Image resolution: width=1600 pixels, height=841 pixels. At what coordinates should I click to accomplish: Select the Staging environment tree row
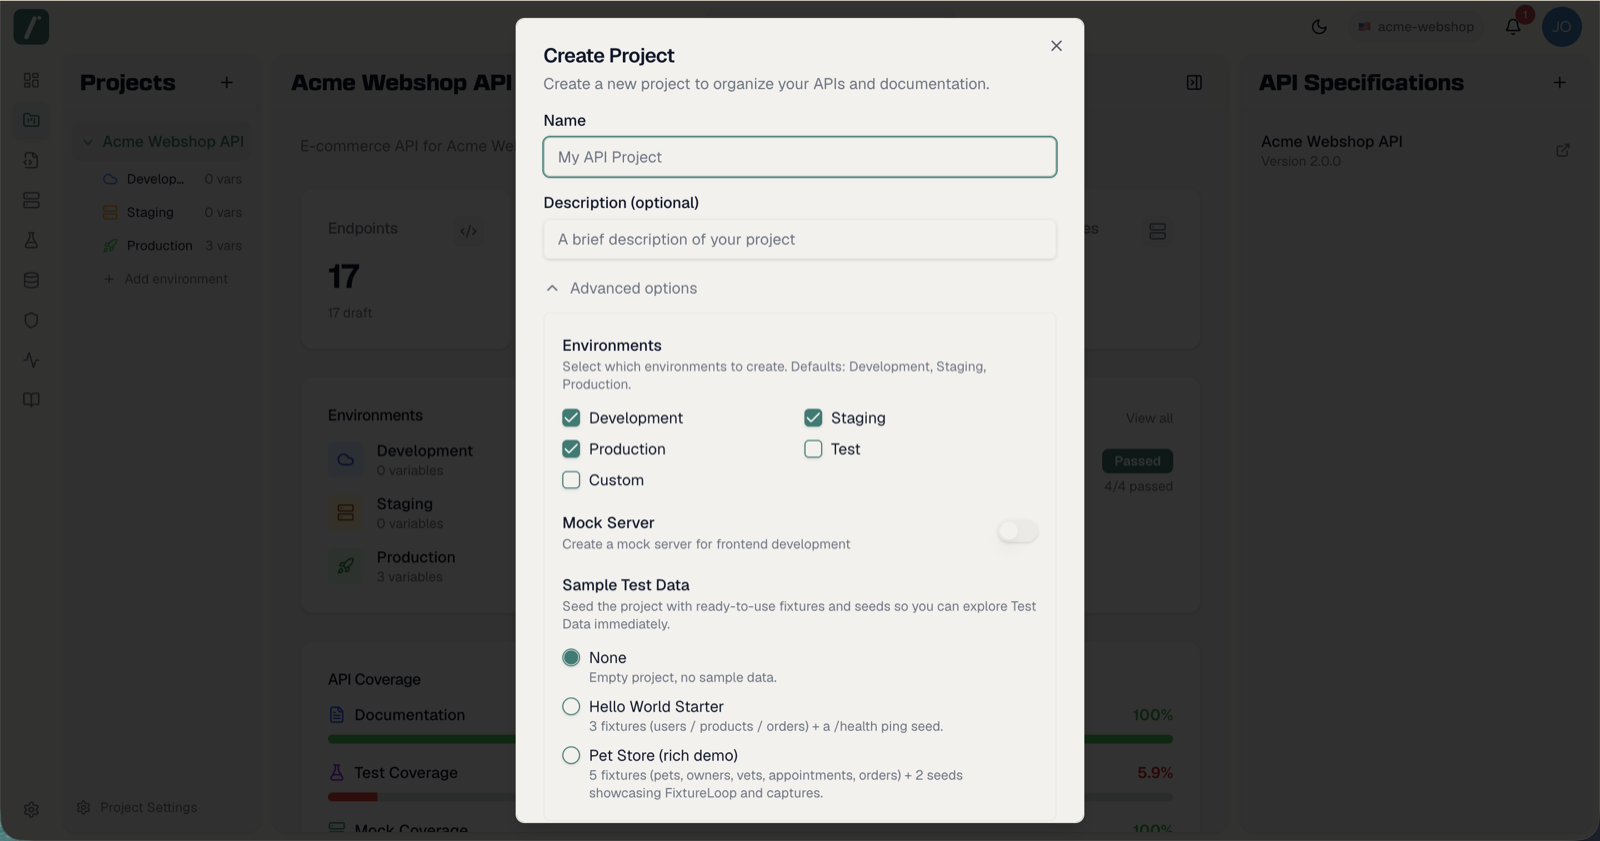(x=172, y=212)
